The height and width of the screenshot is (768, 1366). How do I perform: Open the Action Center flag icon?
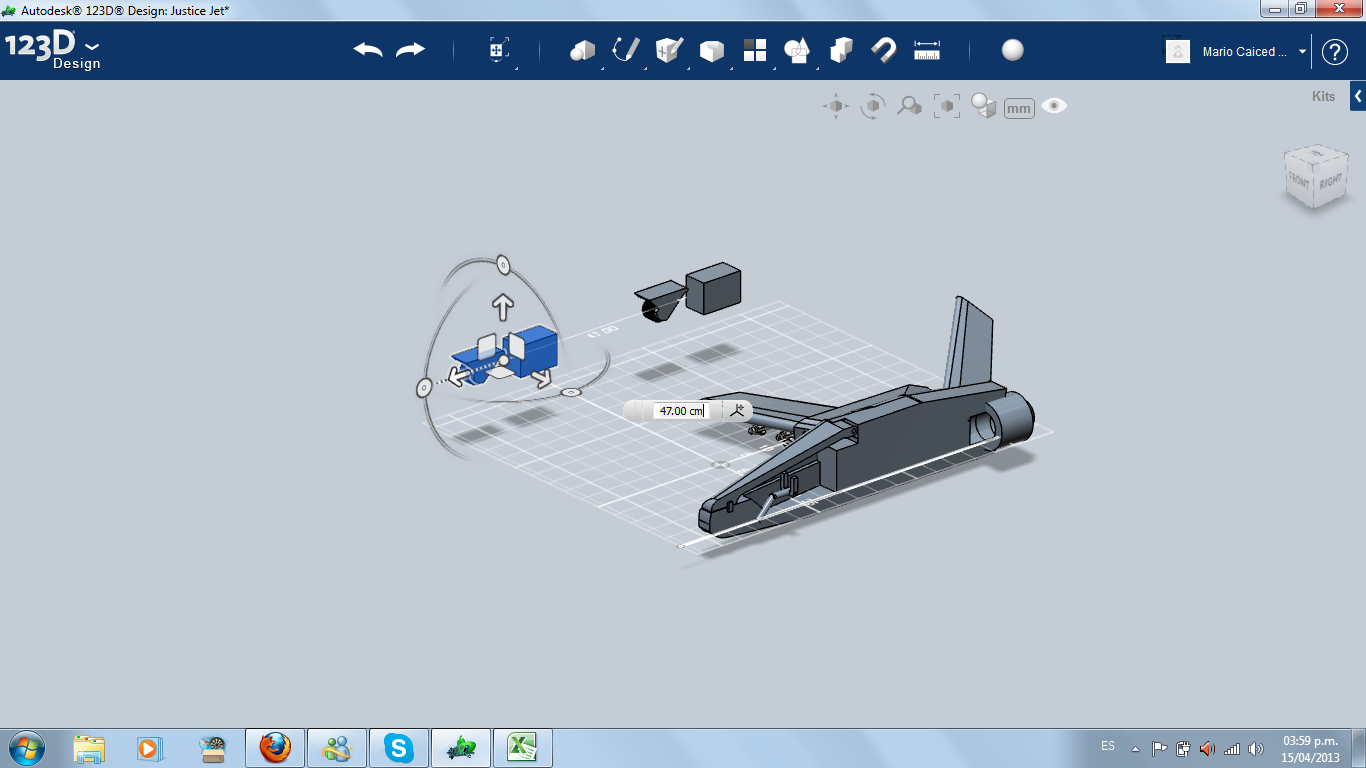tap(1160, 748)
